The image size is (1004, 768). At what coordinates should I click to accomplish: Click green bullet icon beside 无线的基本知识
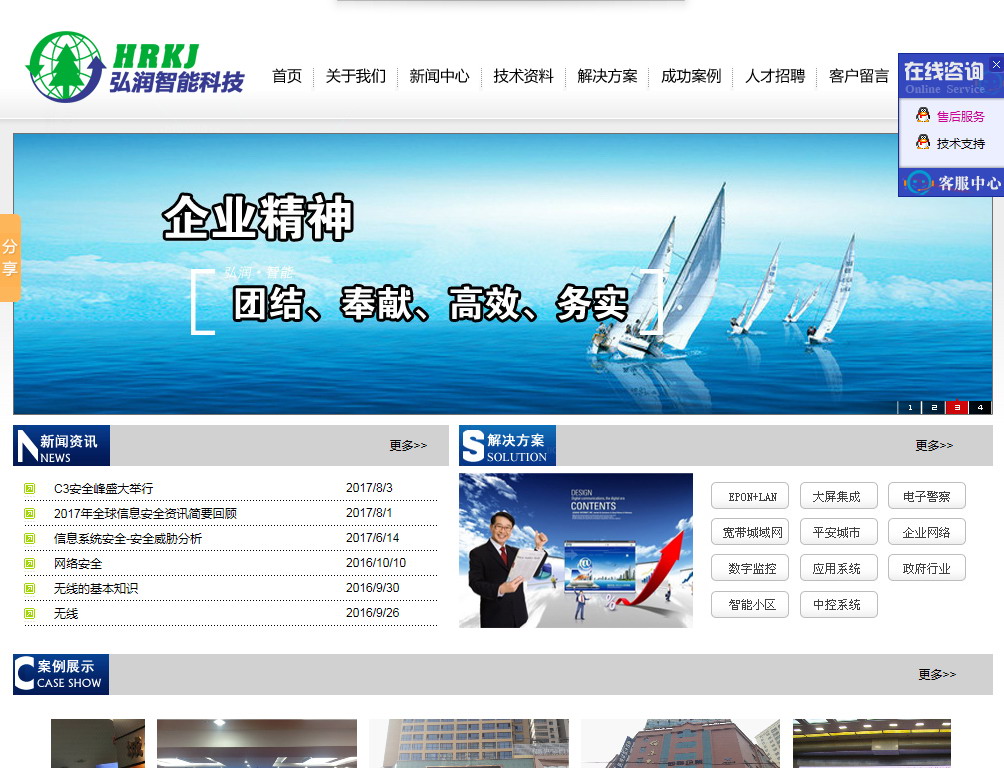(x=29, y=589)
